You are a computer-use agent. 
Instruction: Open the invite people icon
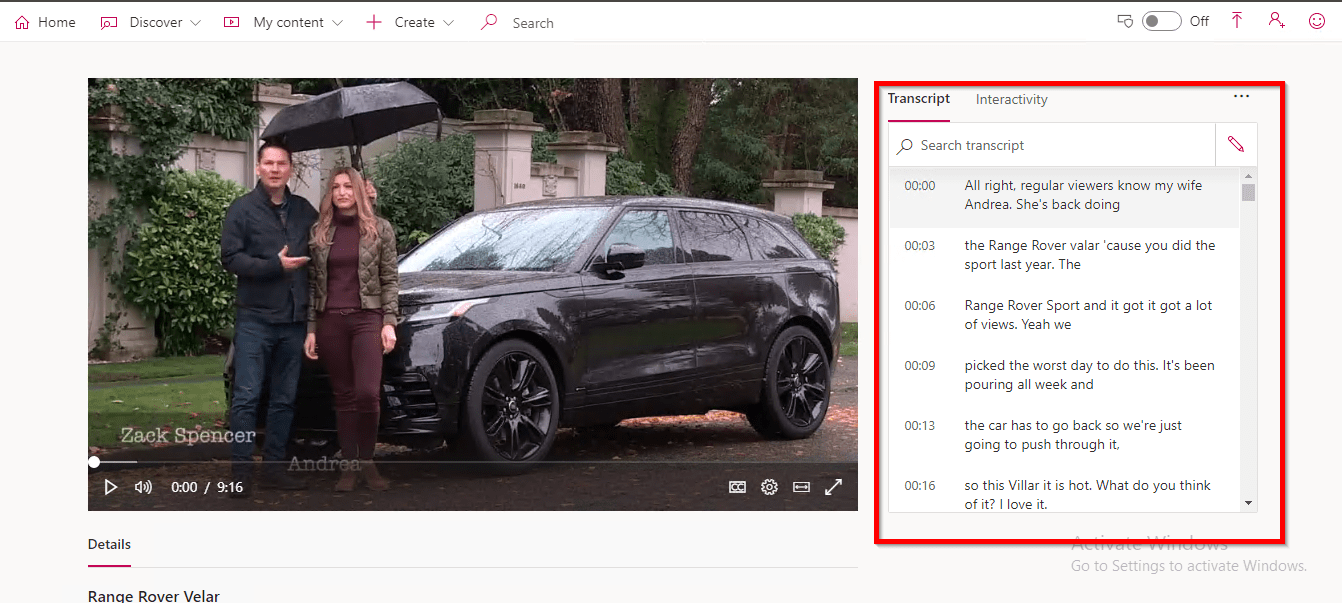tap(1276, 21)
